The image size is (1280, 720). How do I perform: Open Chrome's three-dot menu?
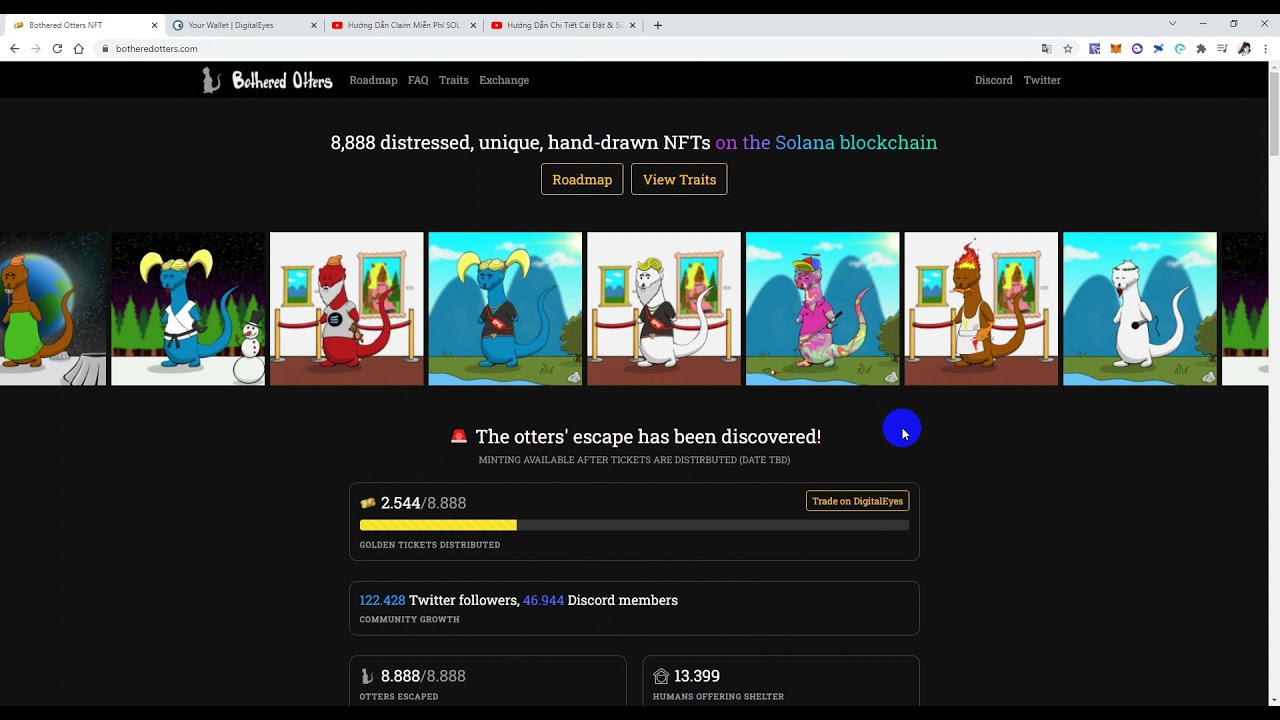[1266, 48]
